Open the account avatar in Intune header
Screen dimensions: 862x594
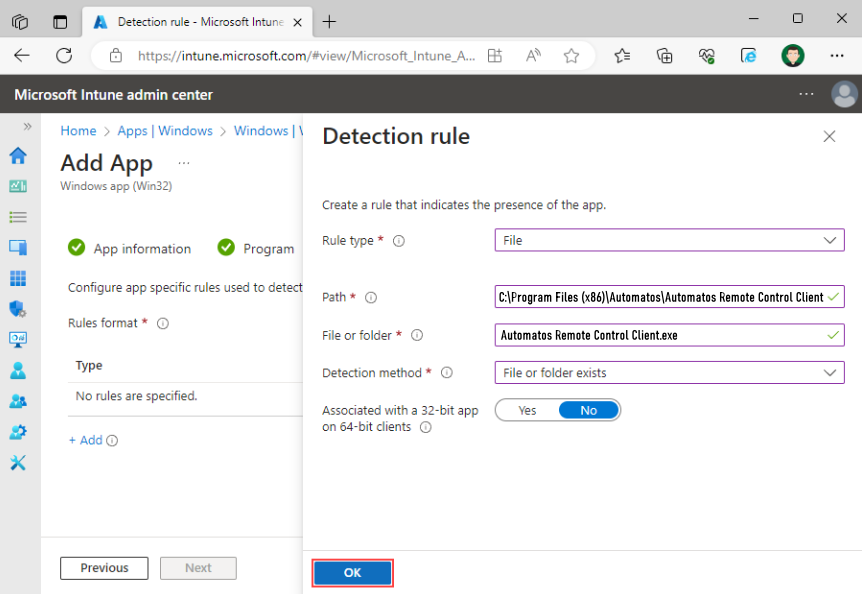[844, 95]
